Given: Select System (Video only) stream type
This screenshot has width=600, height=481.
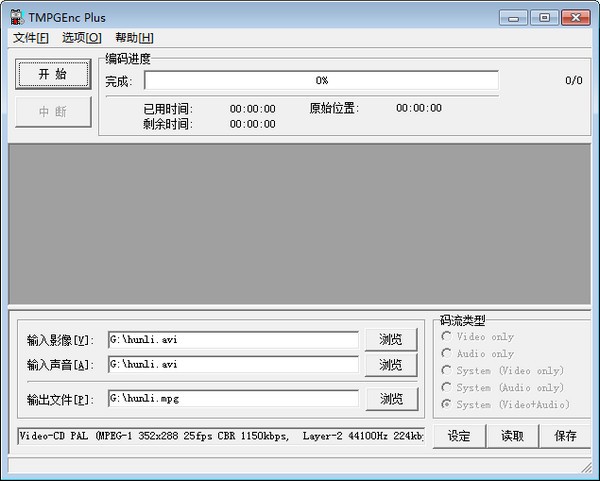Looking at the screenshot, I should pyautogui.click(x=502, y=370).
